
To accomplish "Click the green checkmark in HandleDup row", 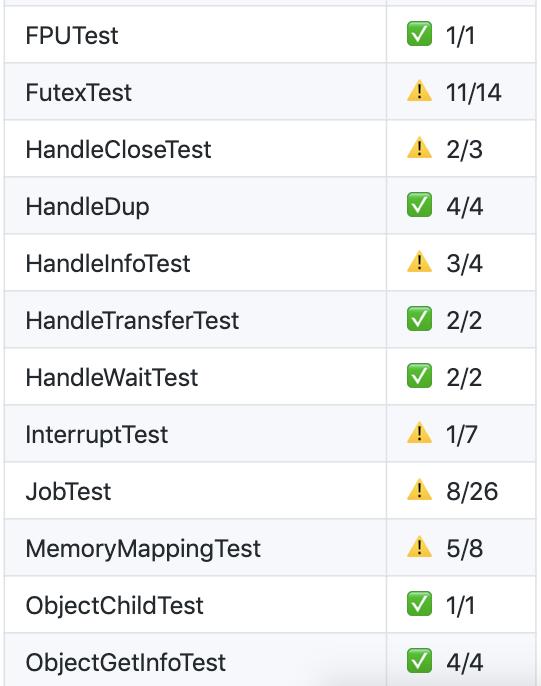I will 419,205.
